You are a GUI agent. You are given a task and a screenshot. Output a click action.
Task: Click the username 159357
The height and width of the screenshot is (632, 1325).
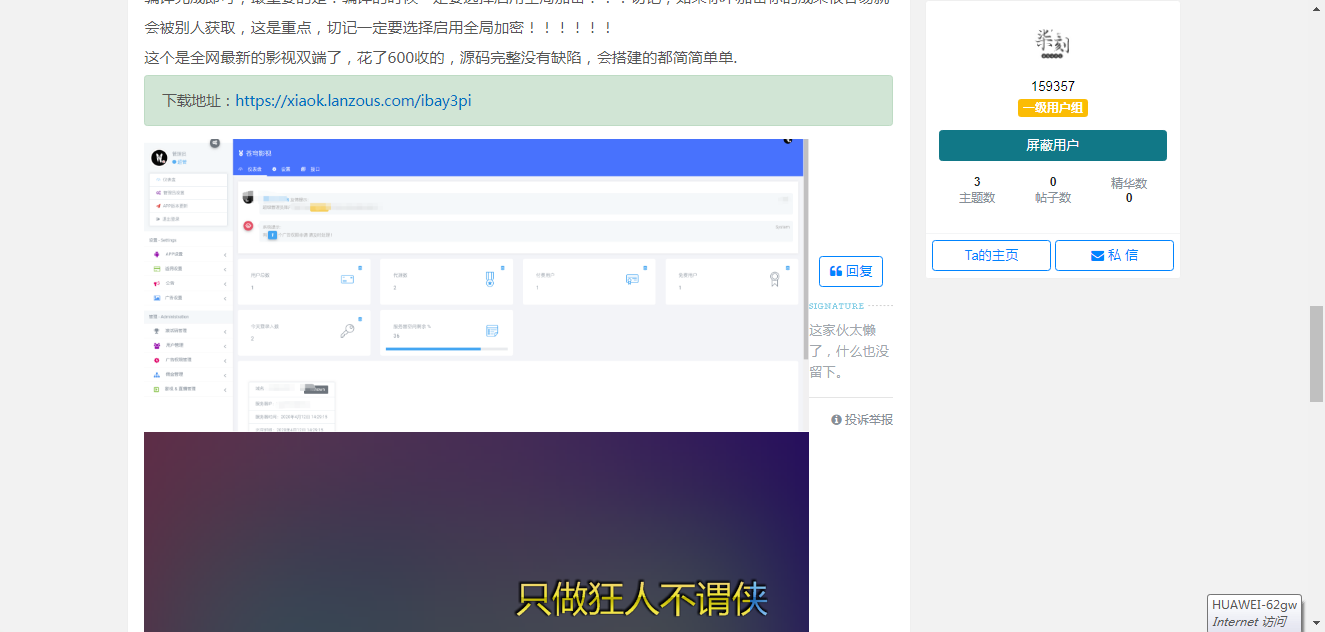1053,86
